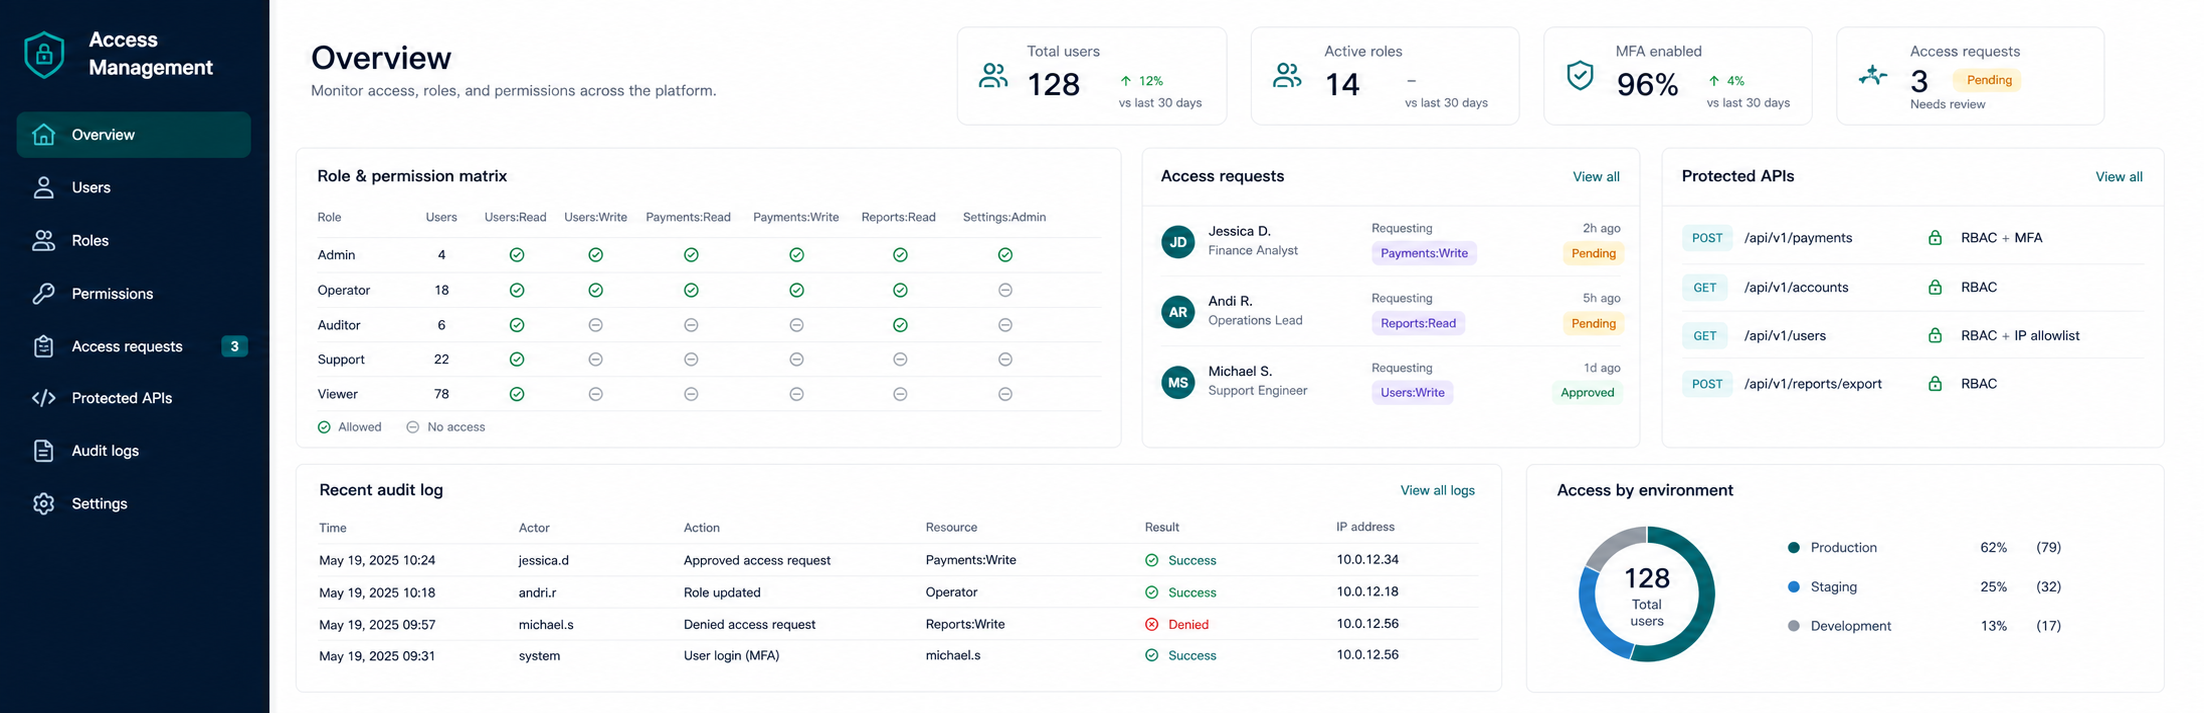Open the Overview sidebar item
Screen dimensions: 2204x713
pos(134,134)
